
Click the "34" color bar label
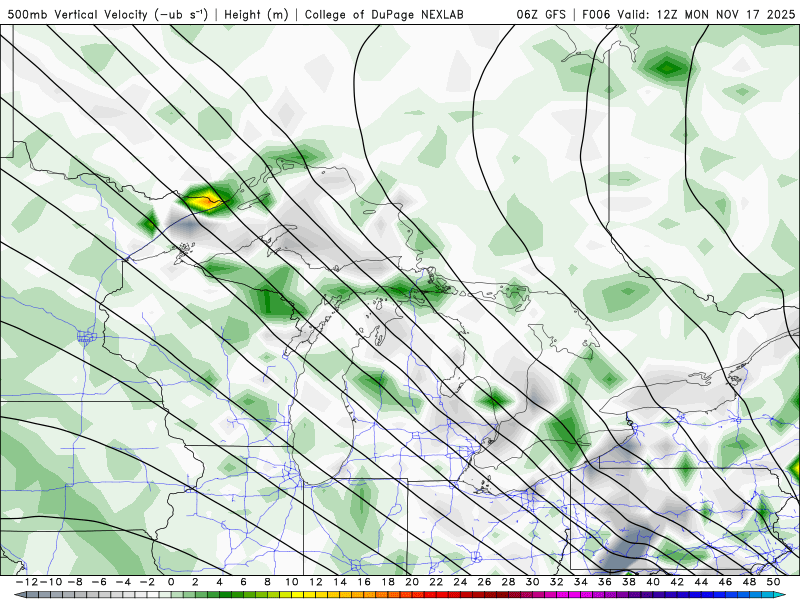click(581, 582)
